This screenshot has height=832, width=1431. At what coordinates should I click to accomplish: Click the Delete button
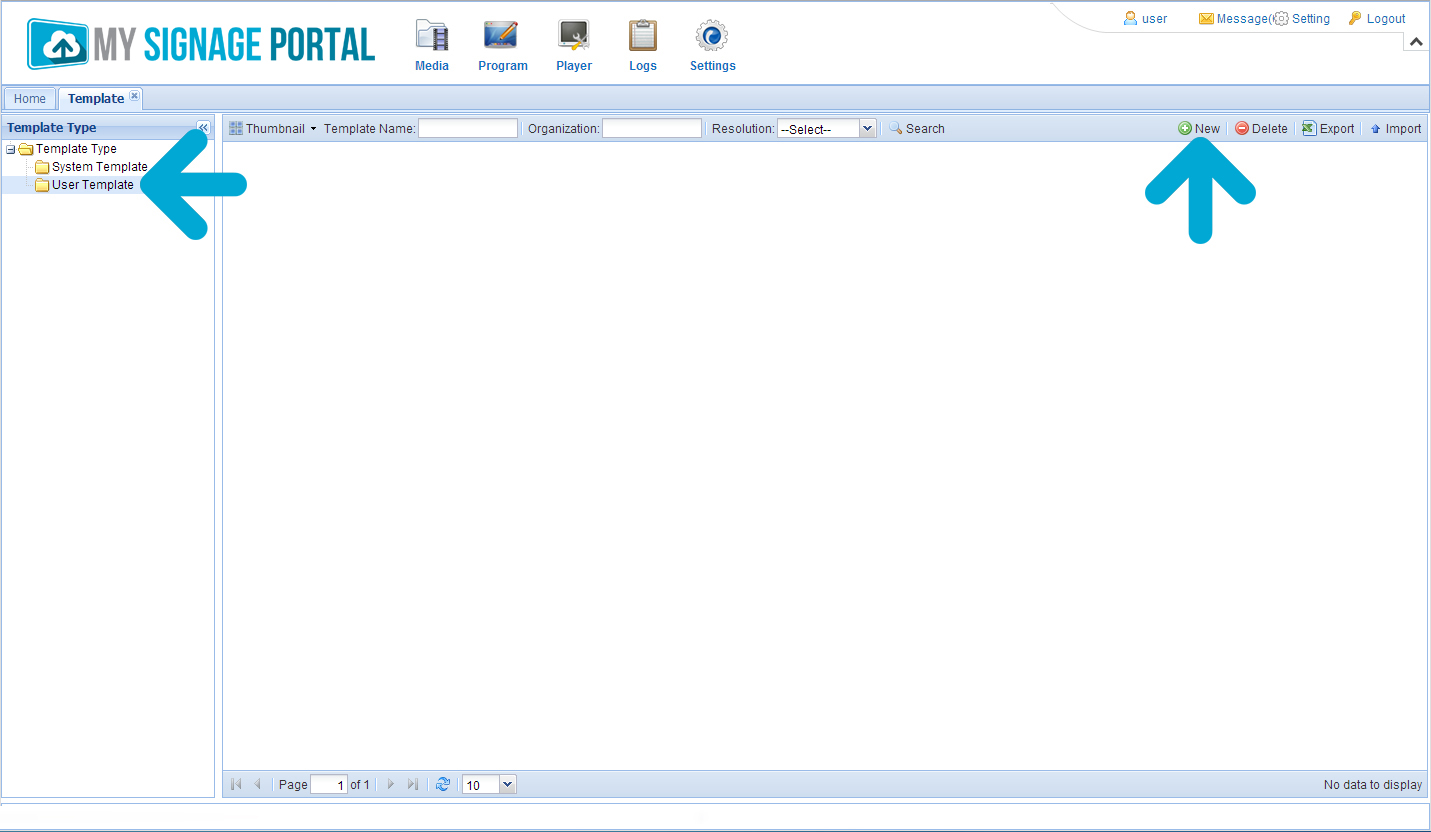click(1261, 129)
